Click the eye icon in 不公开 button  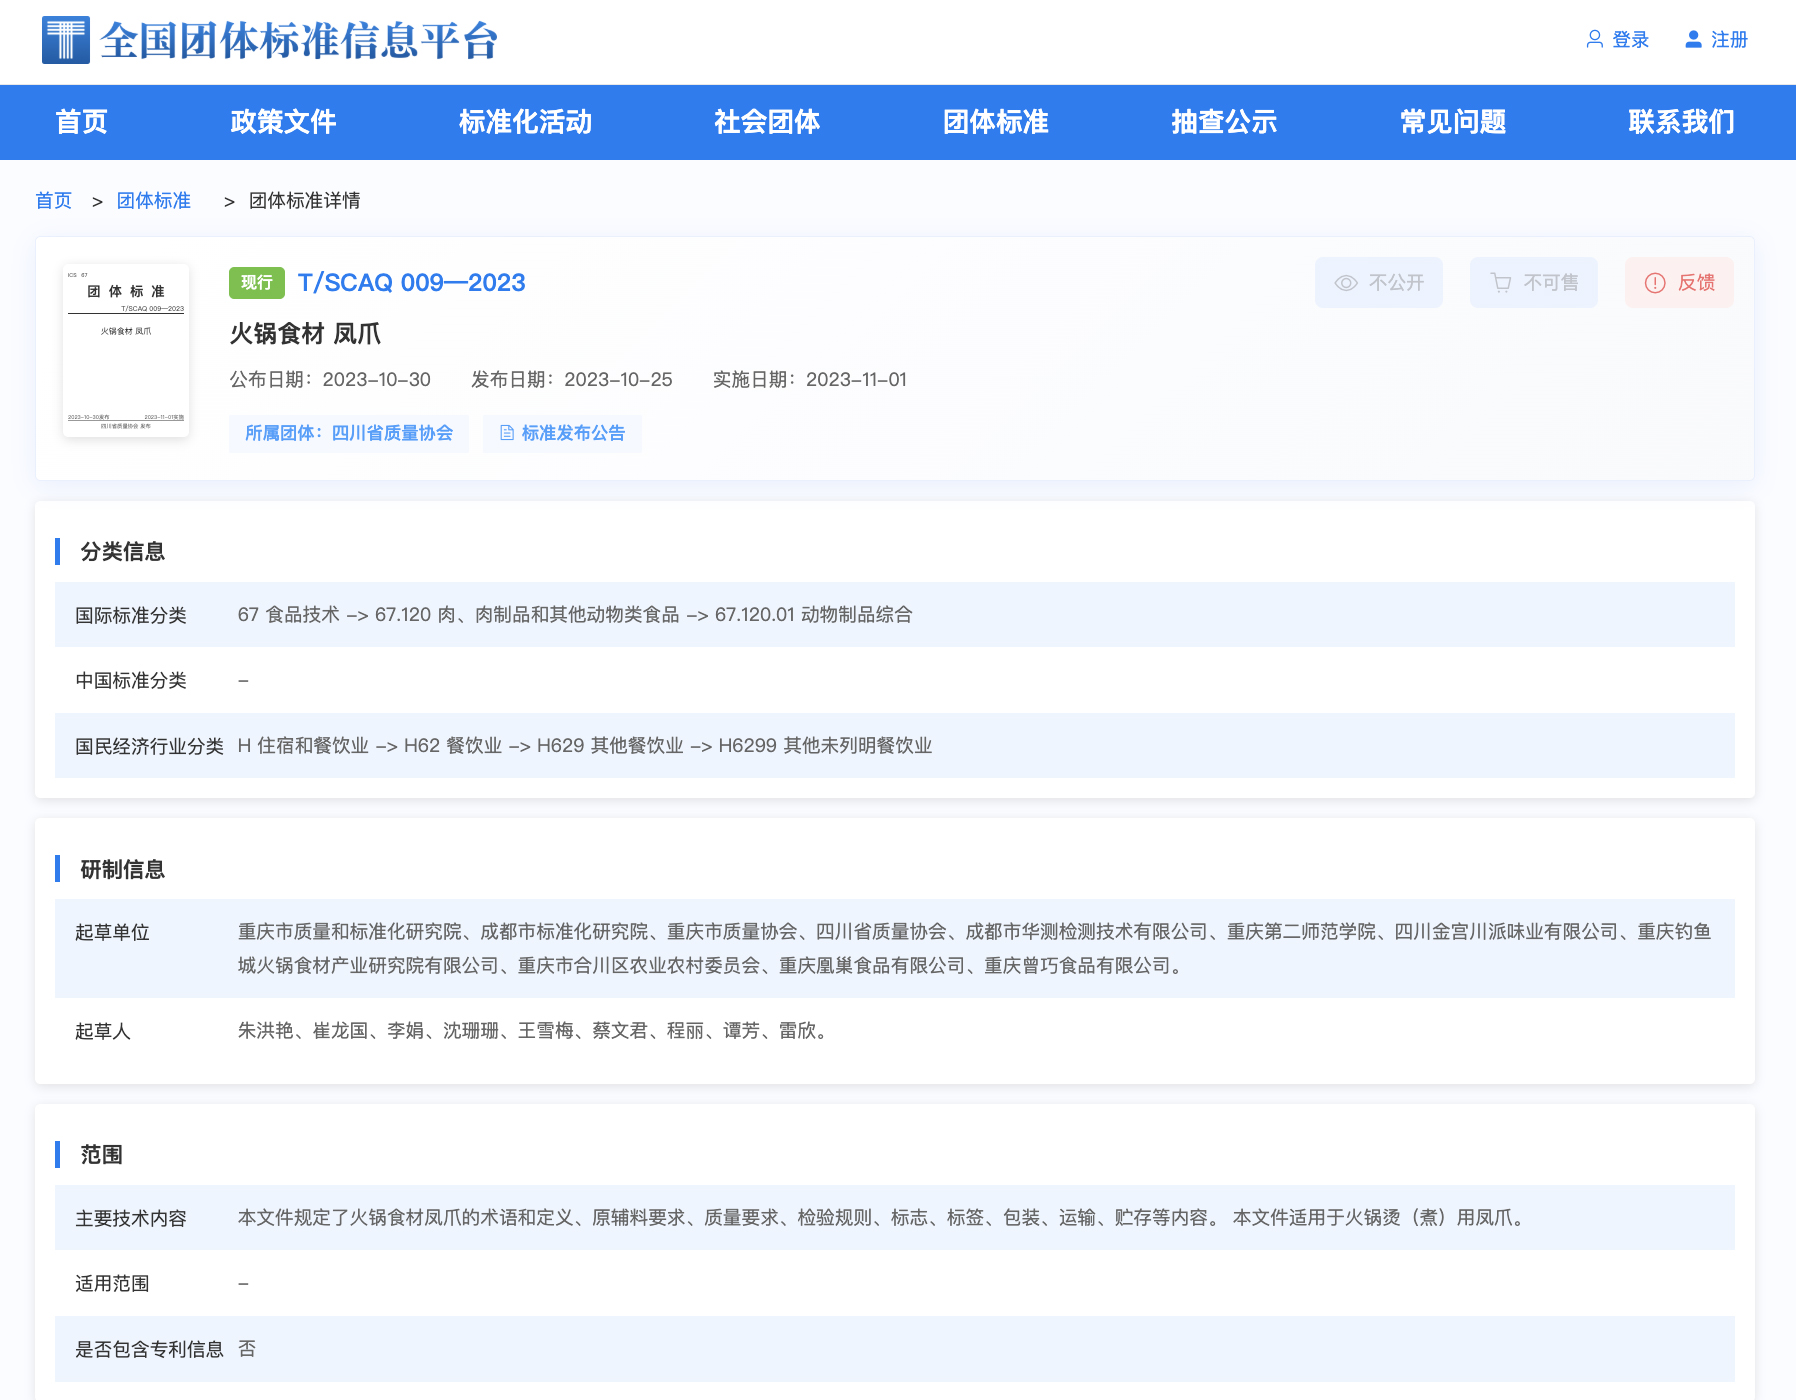point(1346,283)
